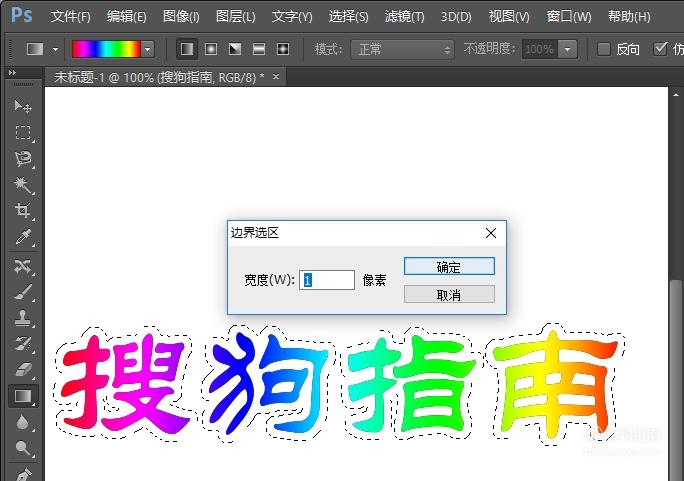Select the Rectangular Marquee tool
Image resolution: width=684 pixels, height=481 pixels.
(22, 132)
